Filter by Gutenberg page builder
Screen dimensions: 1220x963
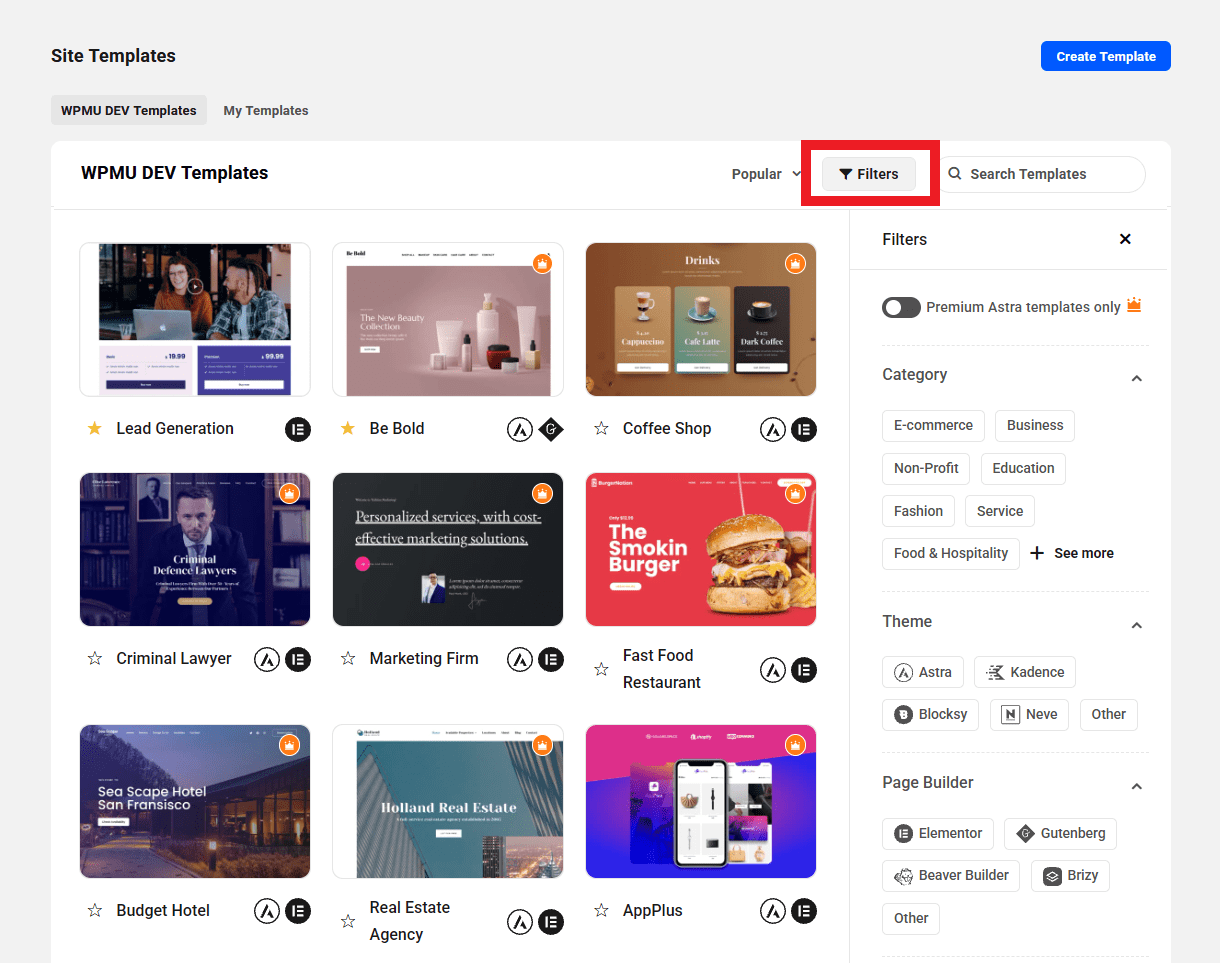pyautogui.click(x=1060, y=833)
